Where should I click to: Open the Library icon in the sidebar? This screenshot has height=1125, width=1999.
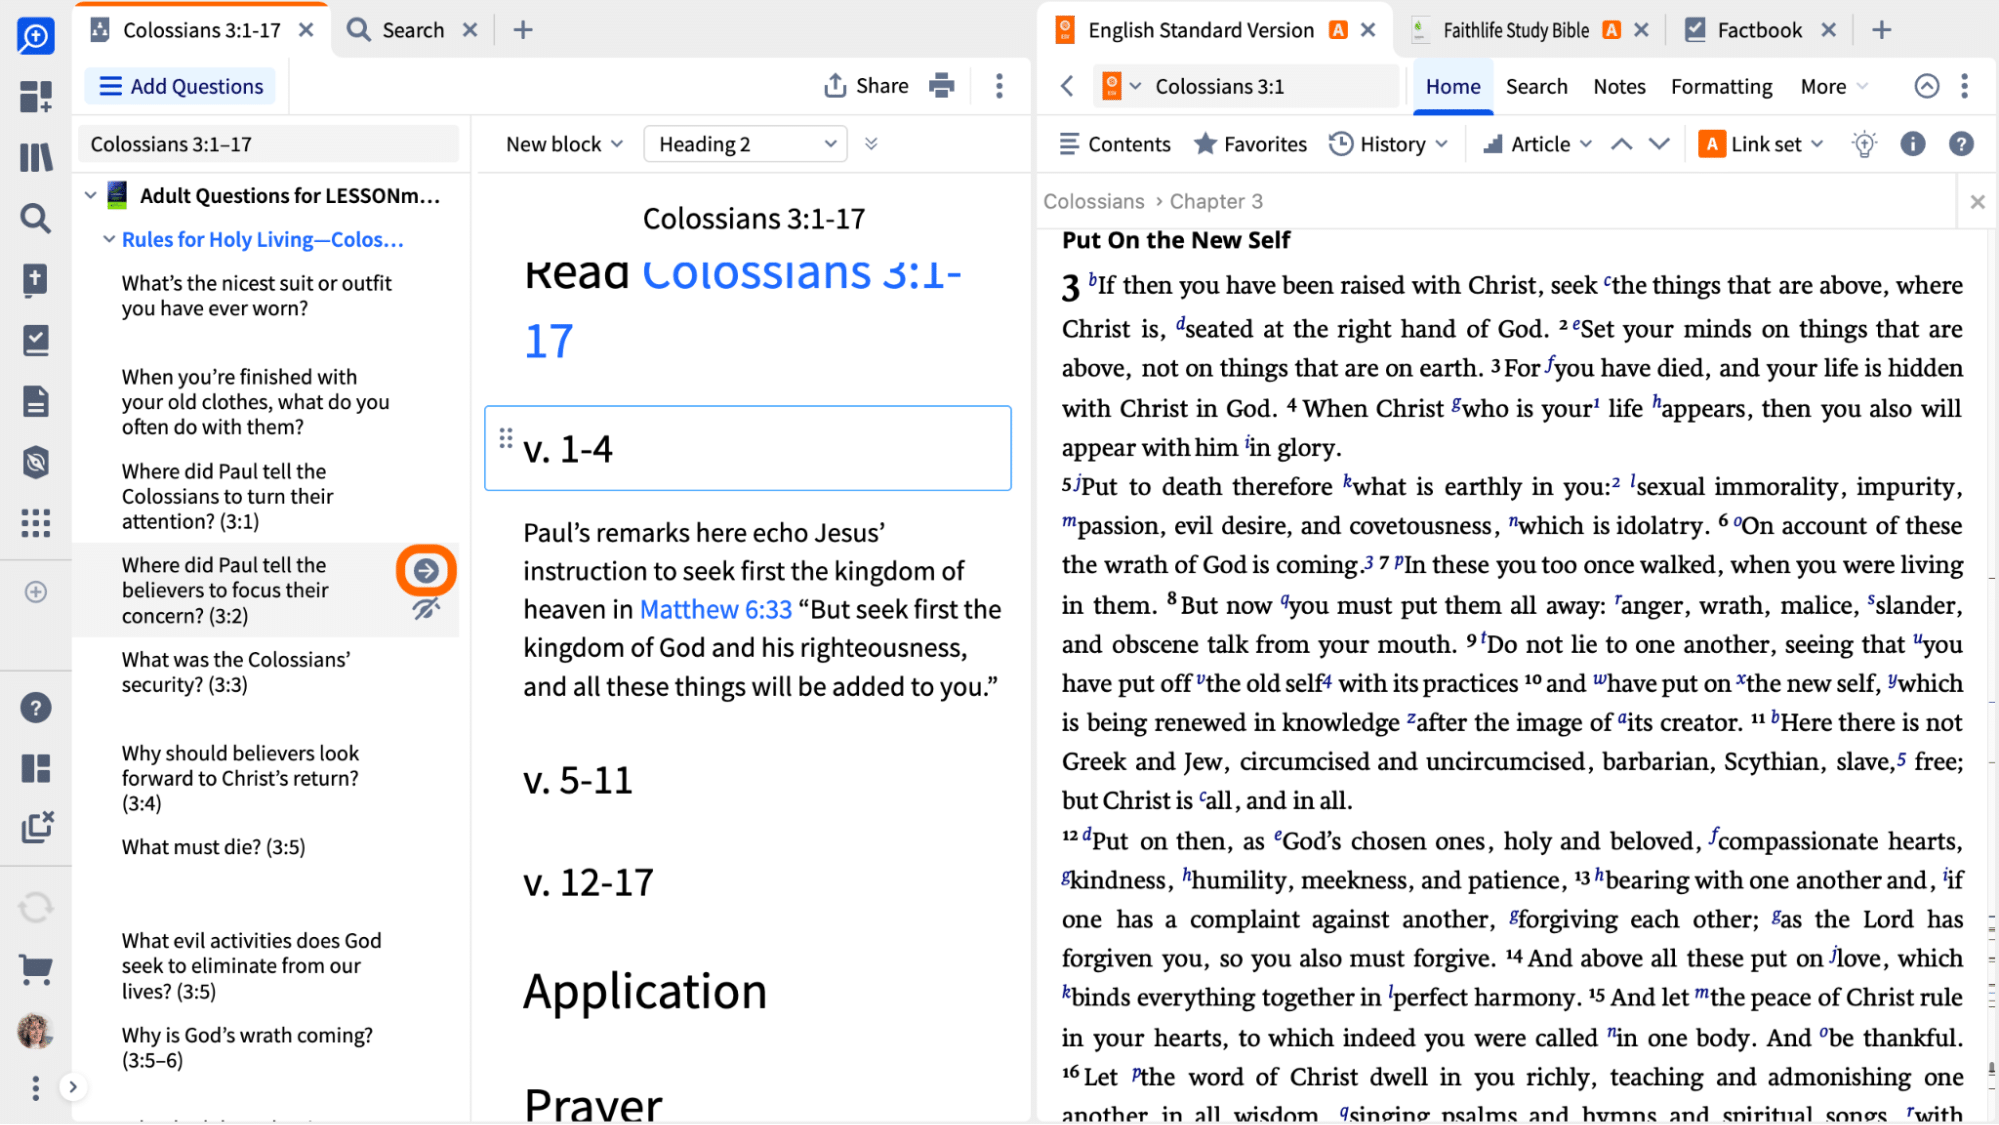click(35, 157)
